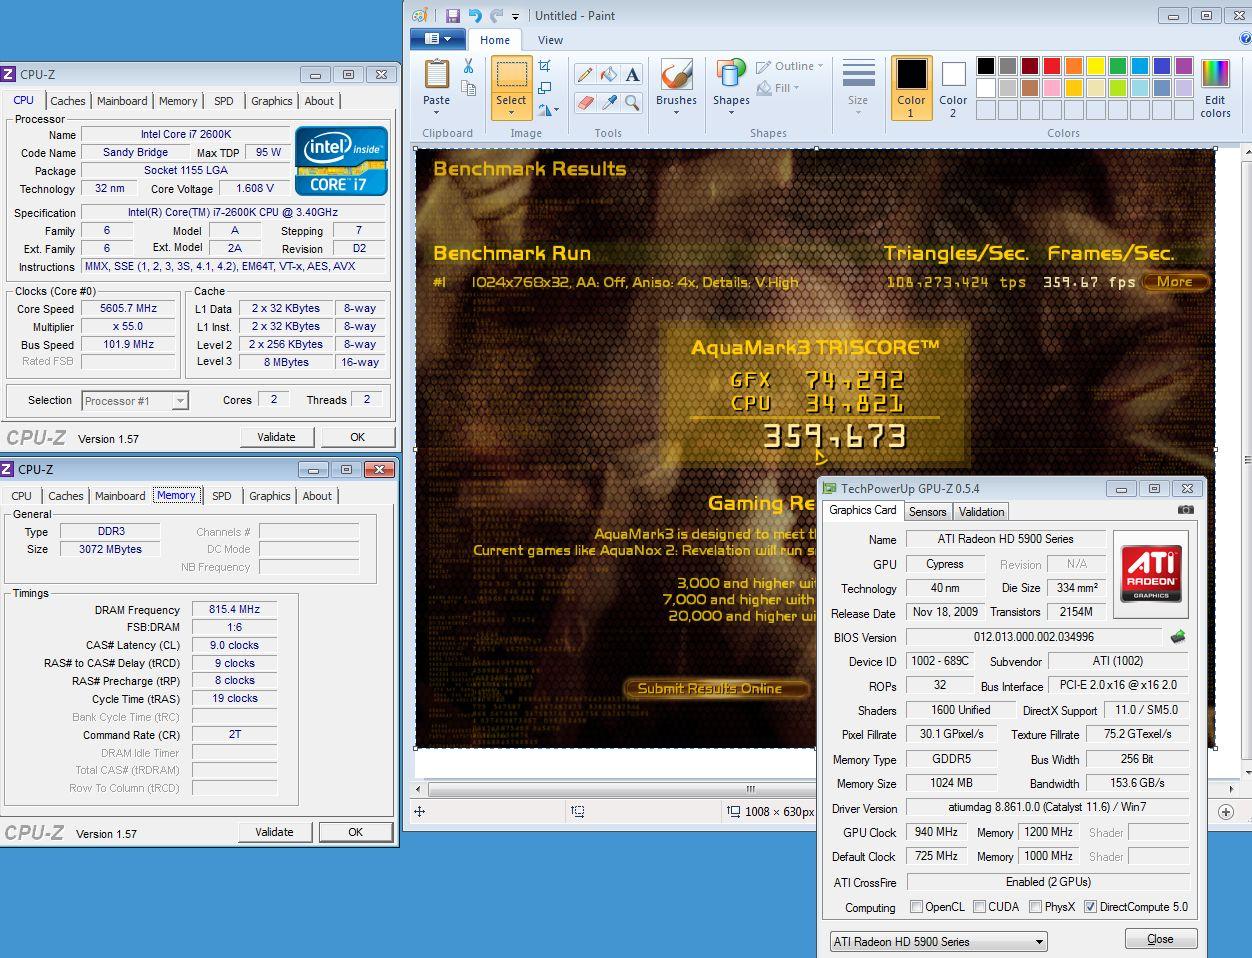Select the Color 1 black swatch button

point(911,87)
